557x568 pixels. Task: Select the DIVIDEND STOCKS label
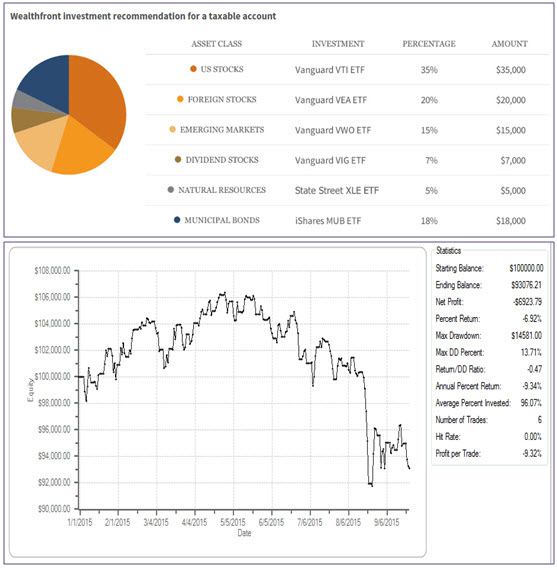[222, 160]
